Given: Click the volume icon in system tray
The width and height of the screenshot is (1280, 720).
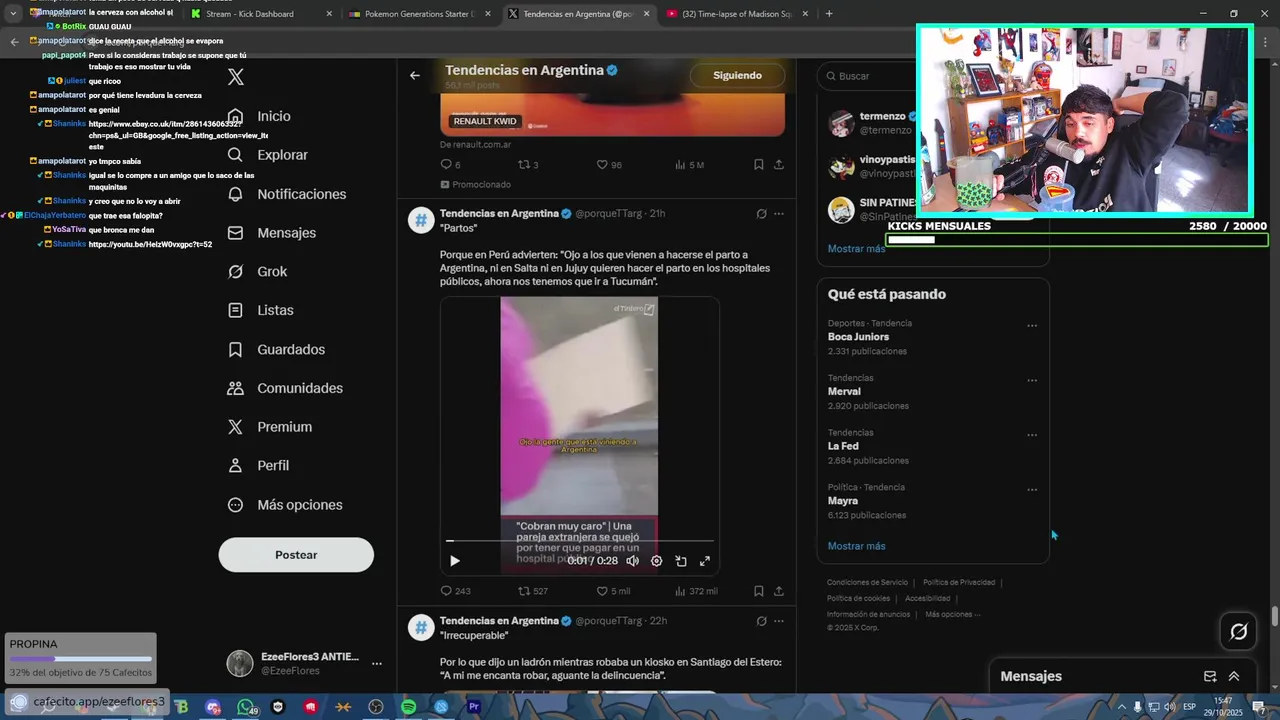Looking at the screenshot, I should pyautogui.click(x=1169, y=707).
